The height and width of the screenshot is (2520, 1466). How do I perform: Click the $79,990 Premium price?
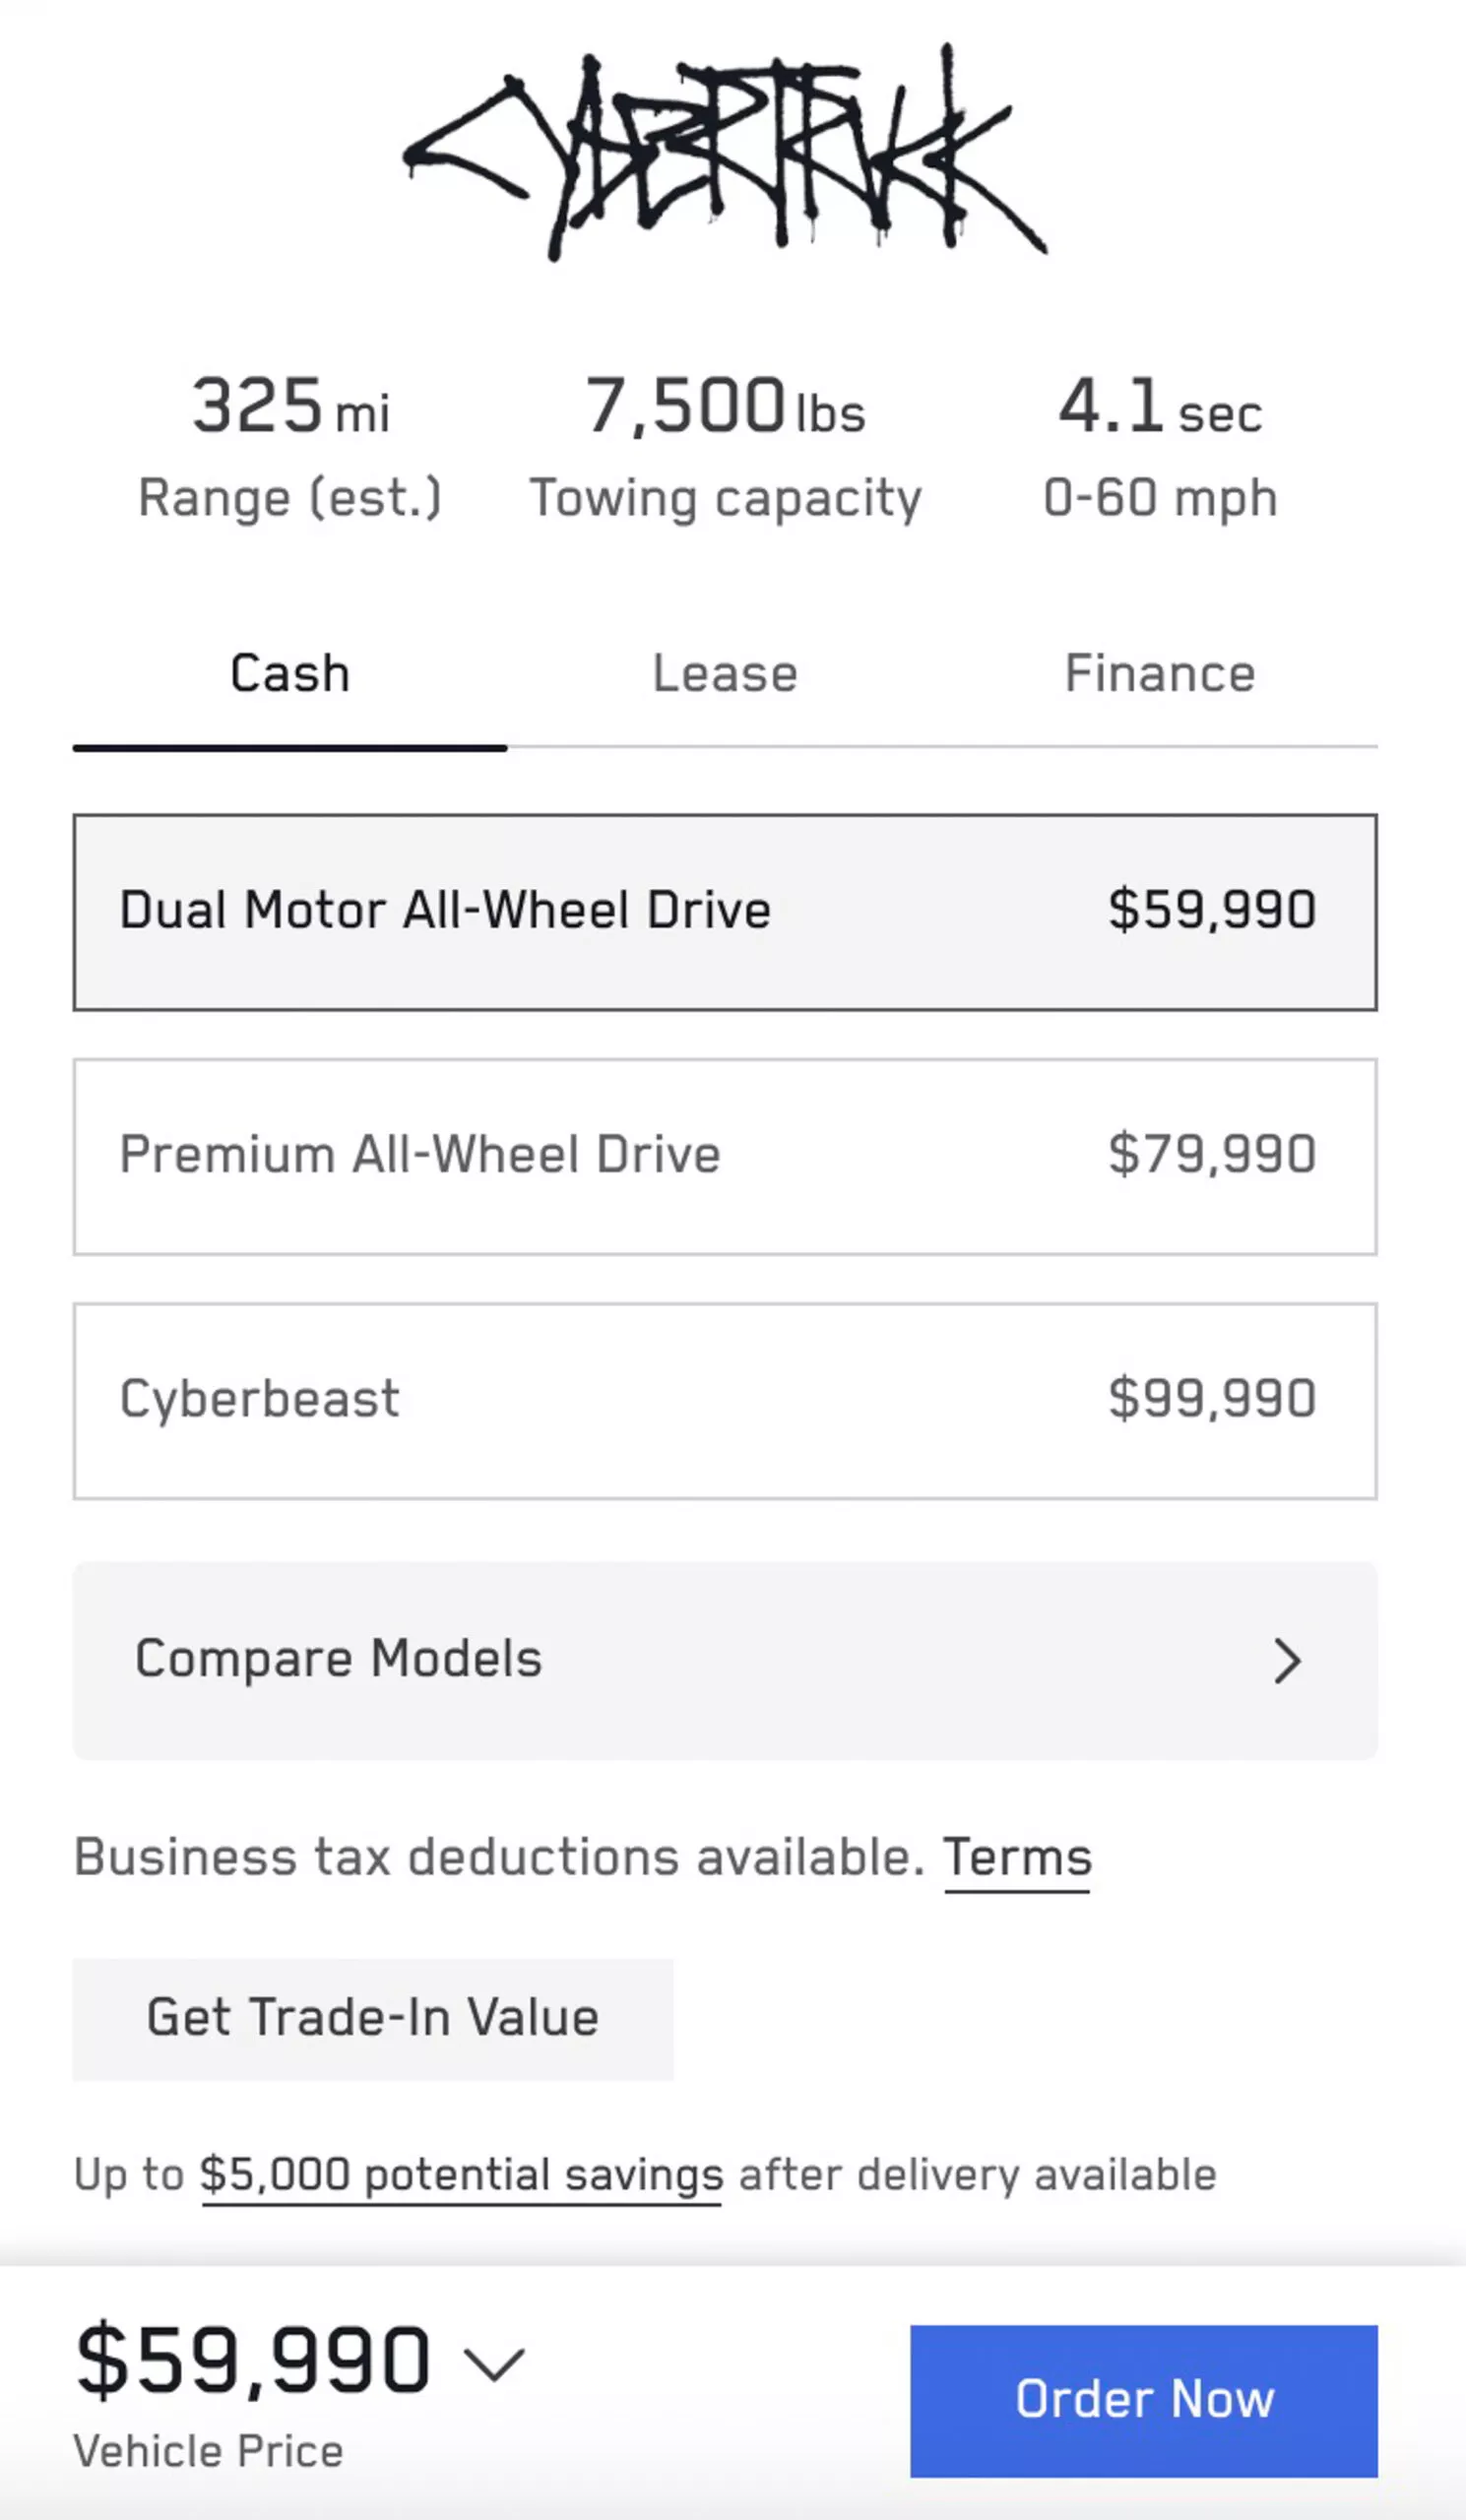[1211, 1154]
